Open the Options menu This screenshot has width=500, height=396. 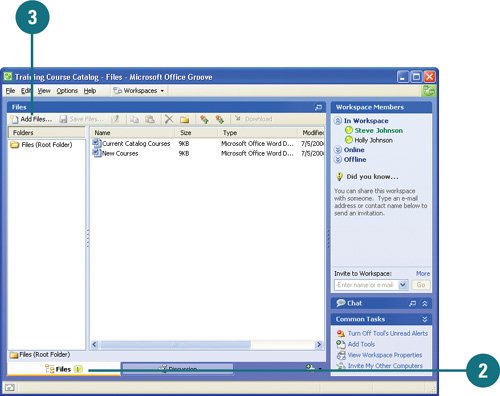click(x=67, y=91)
